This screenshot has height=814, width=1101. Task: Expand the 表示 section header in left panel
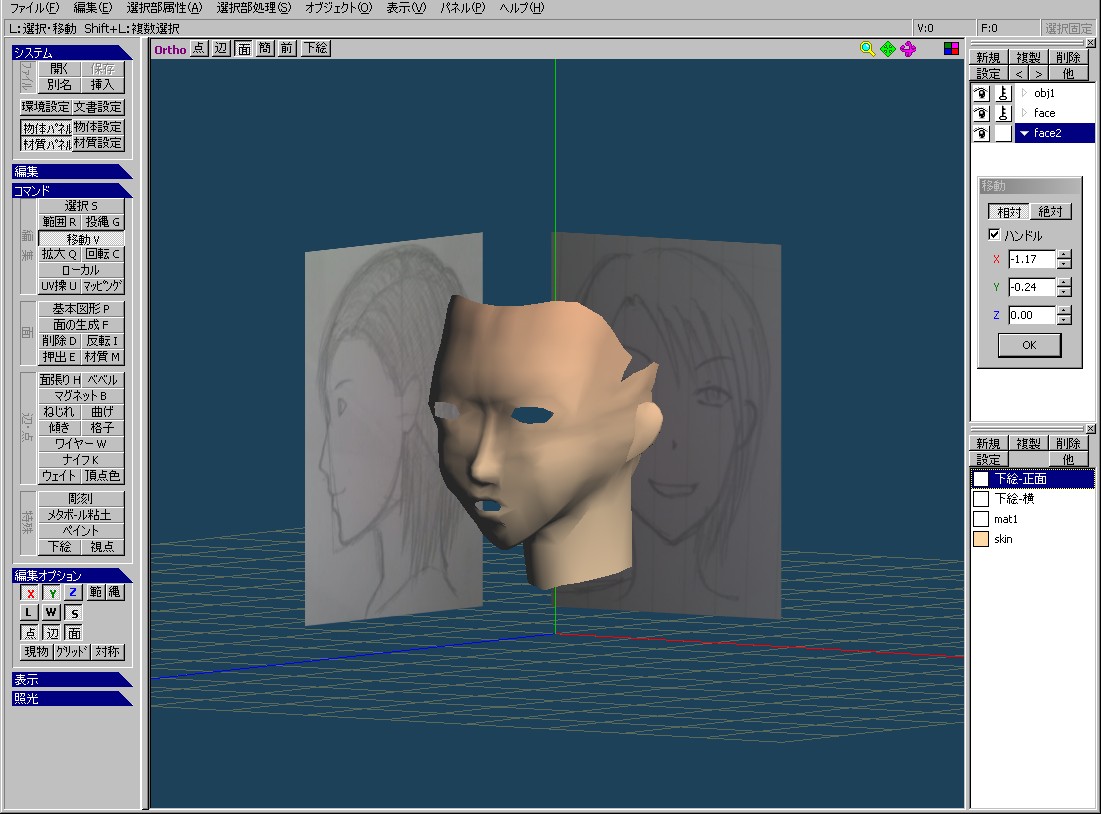(x=72, y=680)
